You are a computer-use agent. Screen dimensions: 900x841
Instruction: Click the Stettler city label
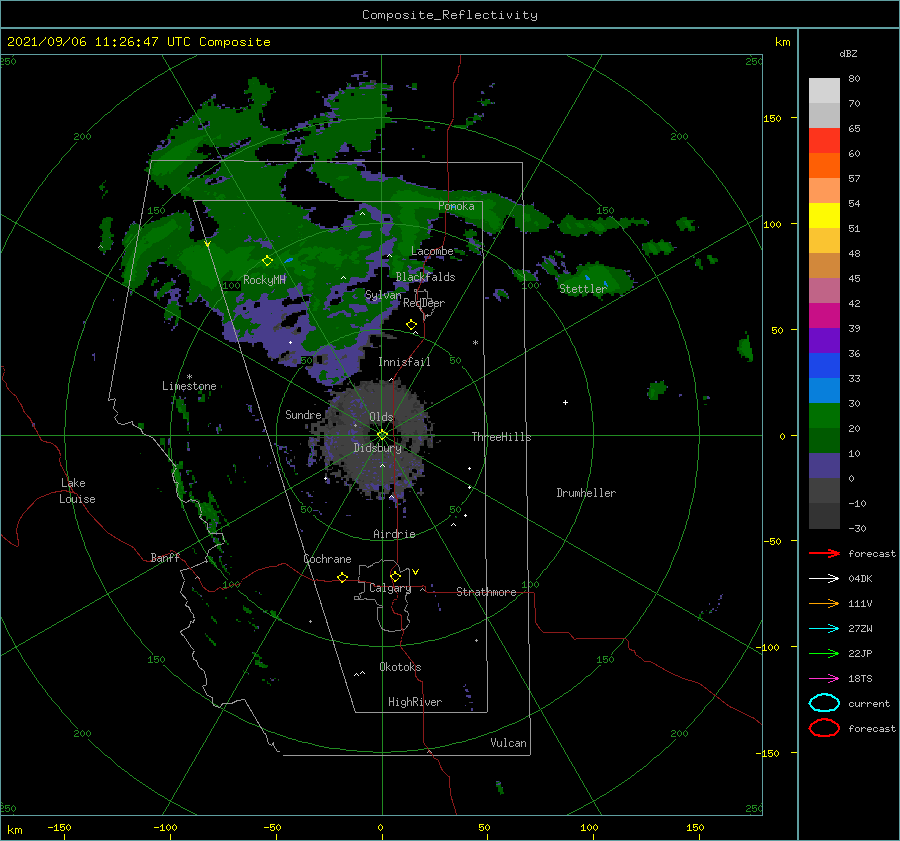tap(583, 289)
